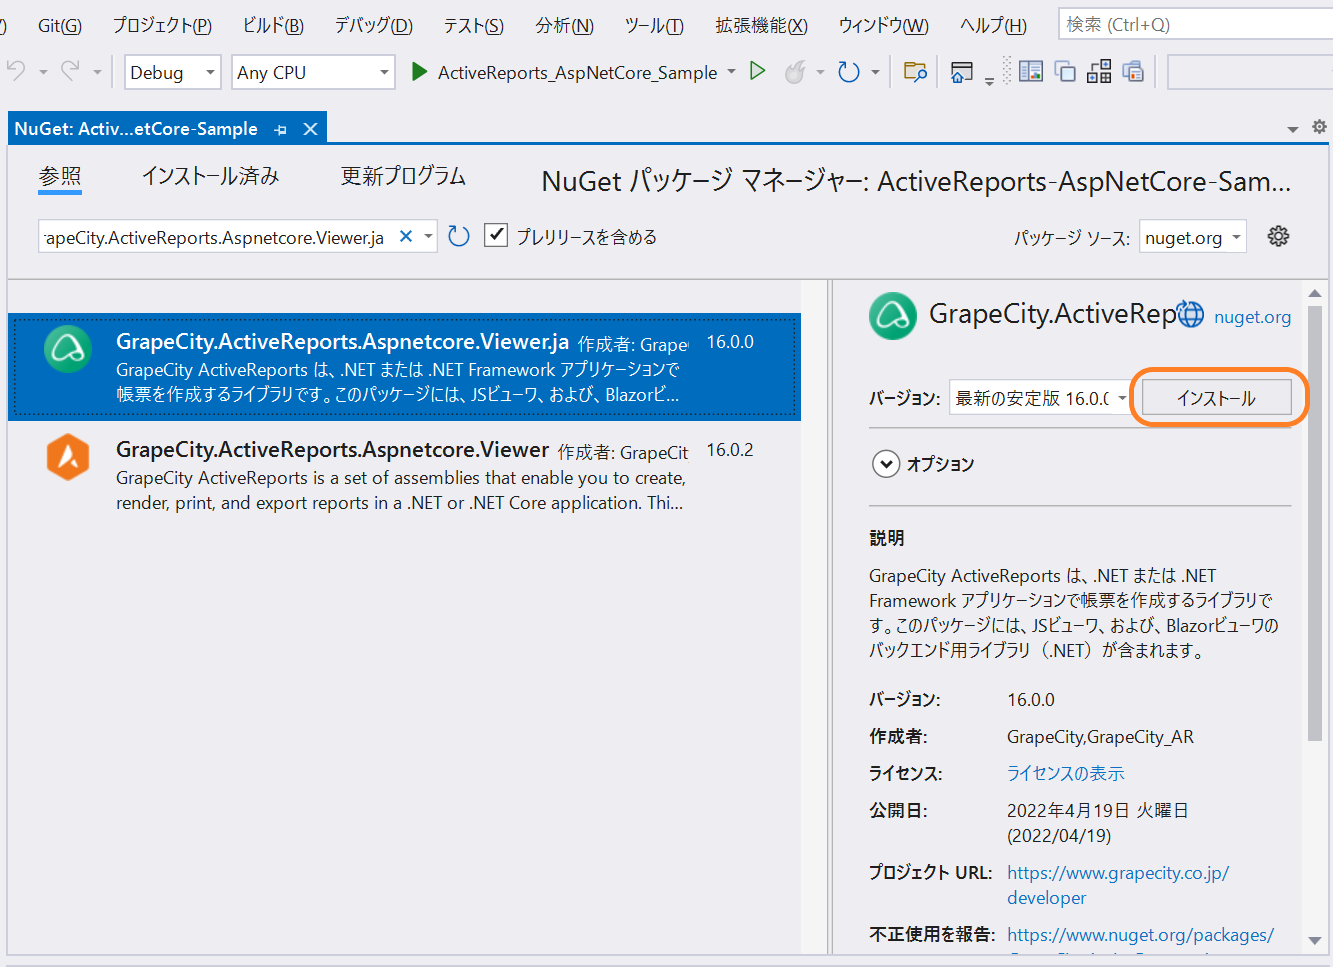Open the テスト(S) menu
The height and width of the screenshot is (967, 1333).
pos(474,25)
